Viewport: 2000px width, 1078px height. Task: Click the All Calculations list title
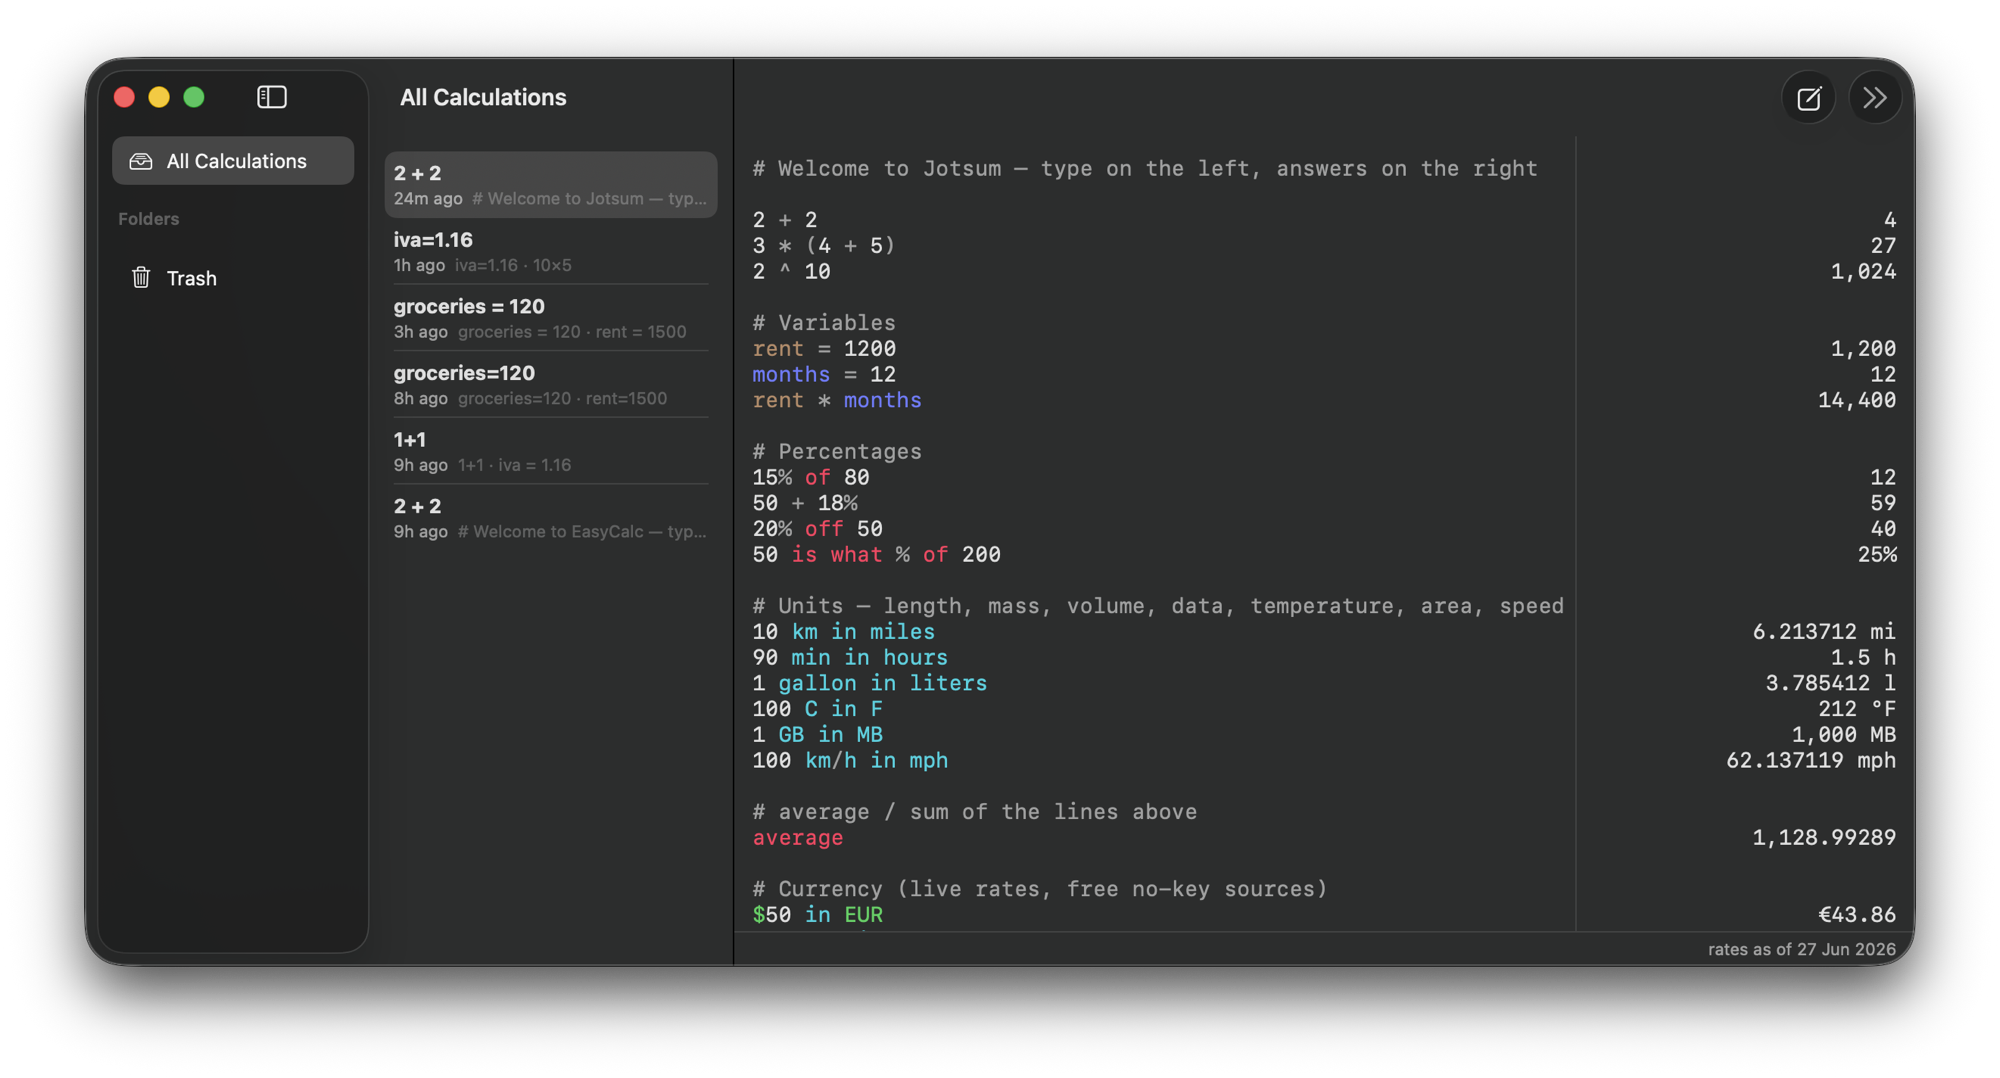tap(483, 97)
